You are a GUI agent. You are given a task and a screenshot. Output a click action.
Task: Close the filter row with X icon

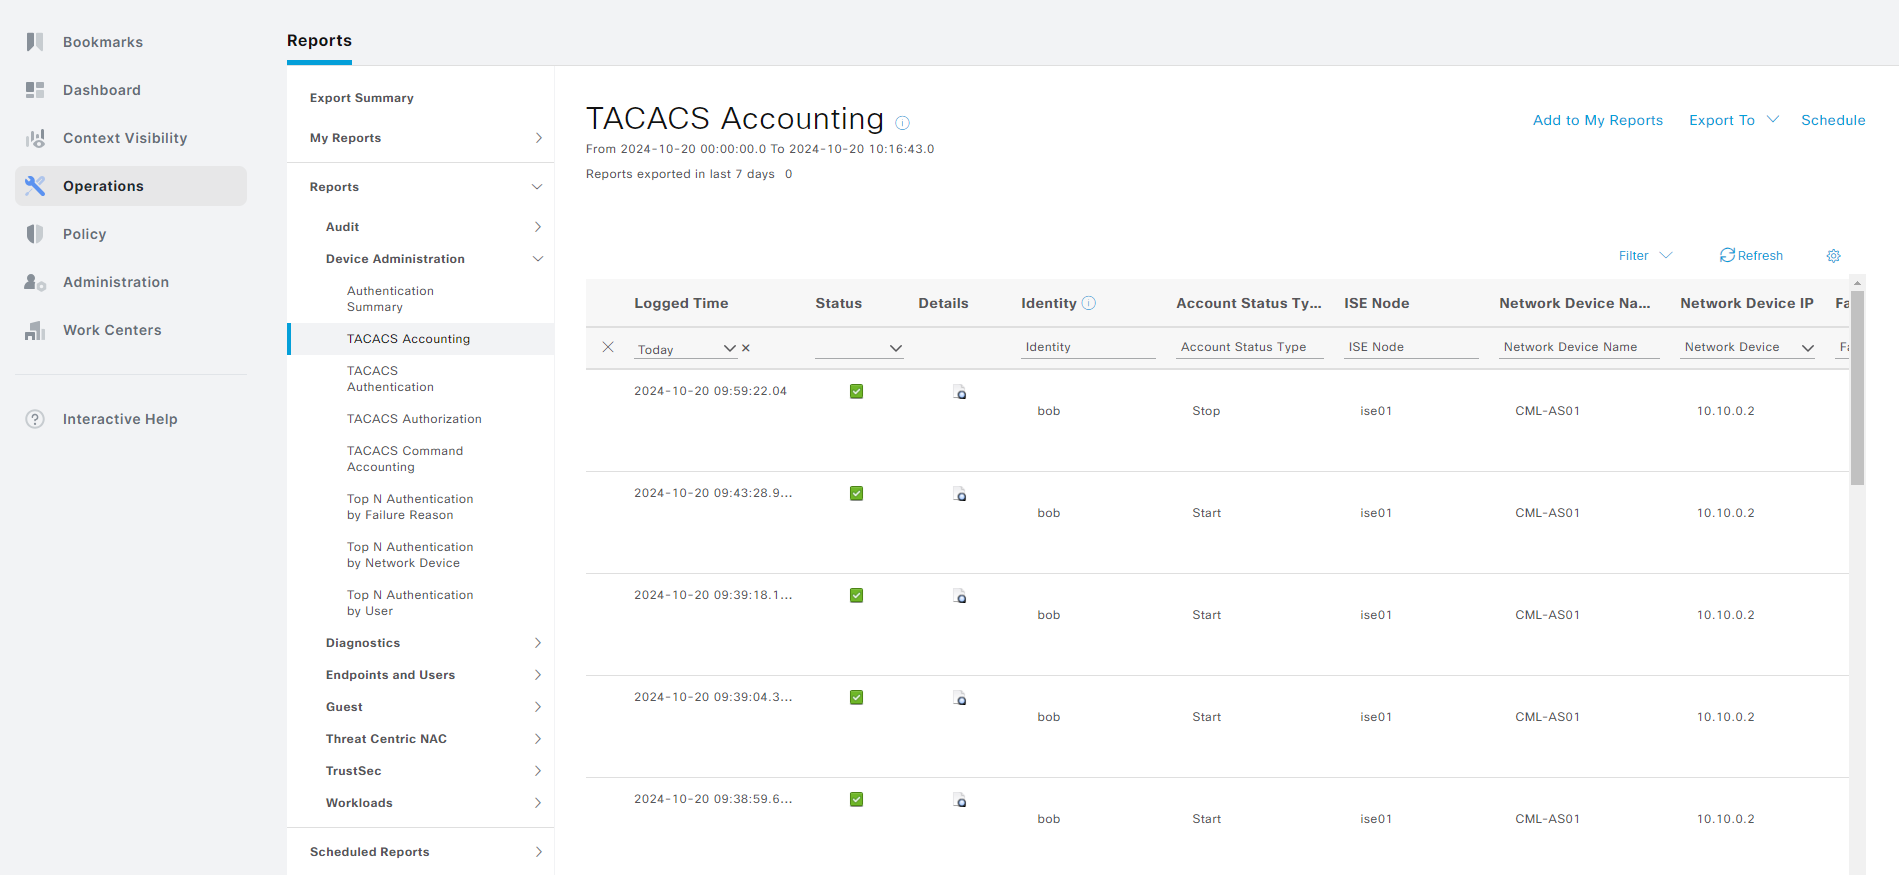click(608, 347)
